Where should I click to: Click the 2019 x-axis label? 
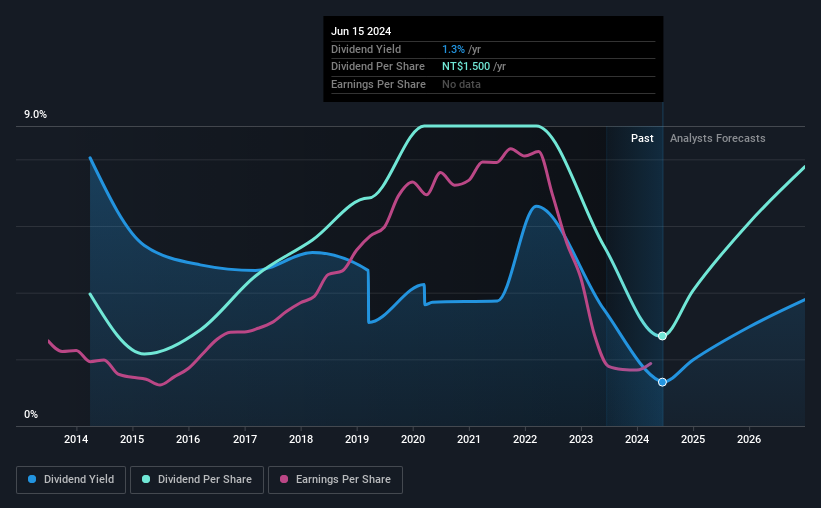click(357, 439)
